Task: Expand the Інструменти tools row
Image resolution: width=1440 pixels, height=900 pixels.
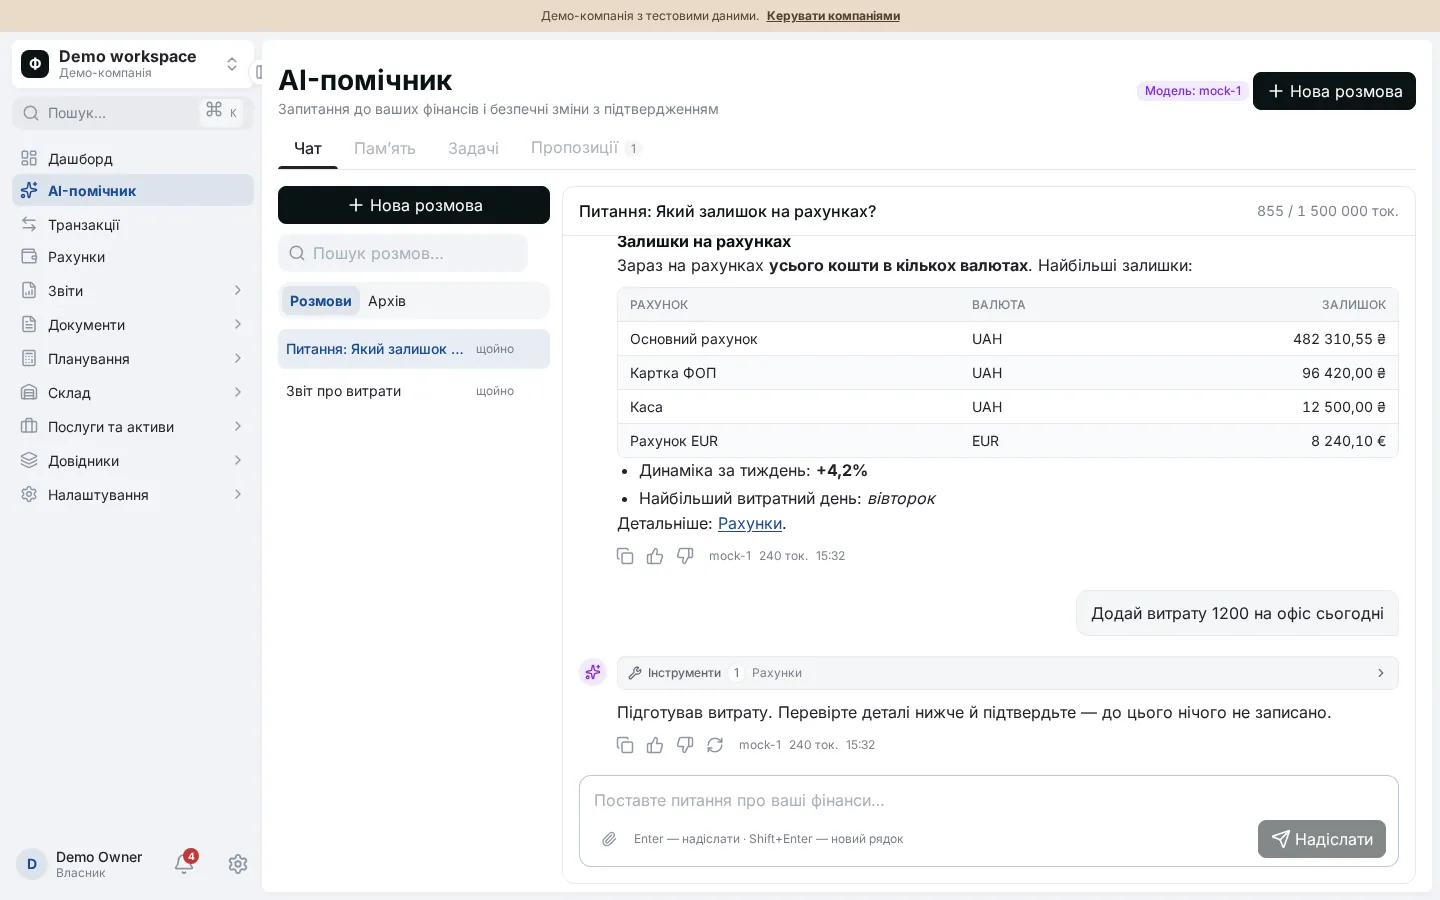Action: (1007, 673)
